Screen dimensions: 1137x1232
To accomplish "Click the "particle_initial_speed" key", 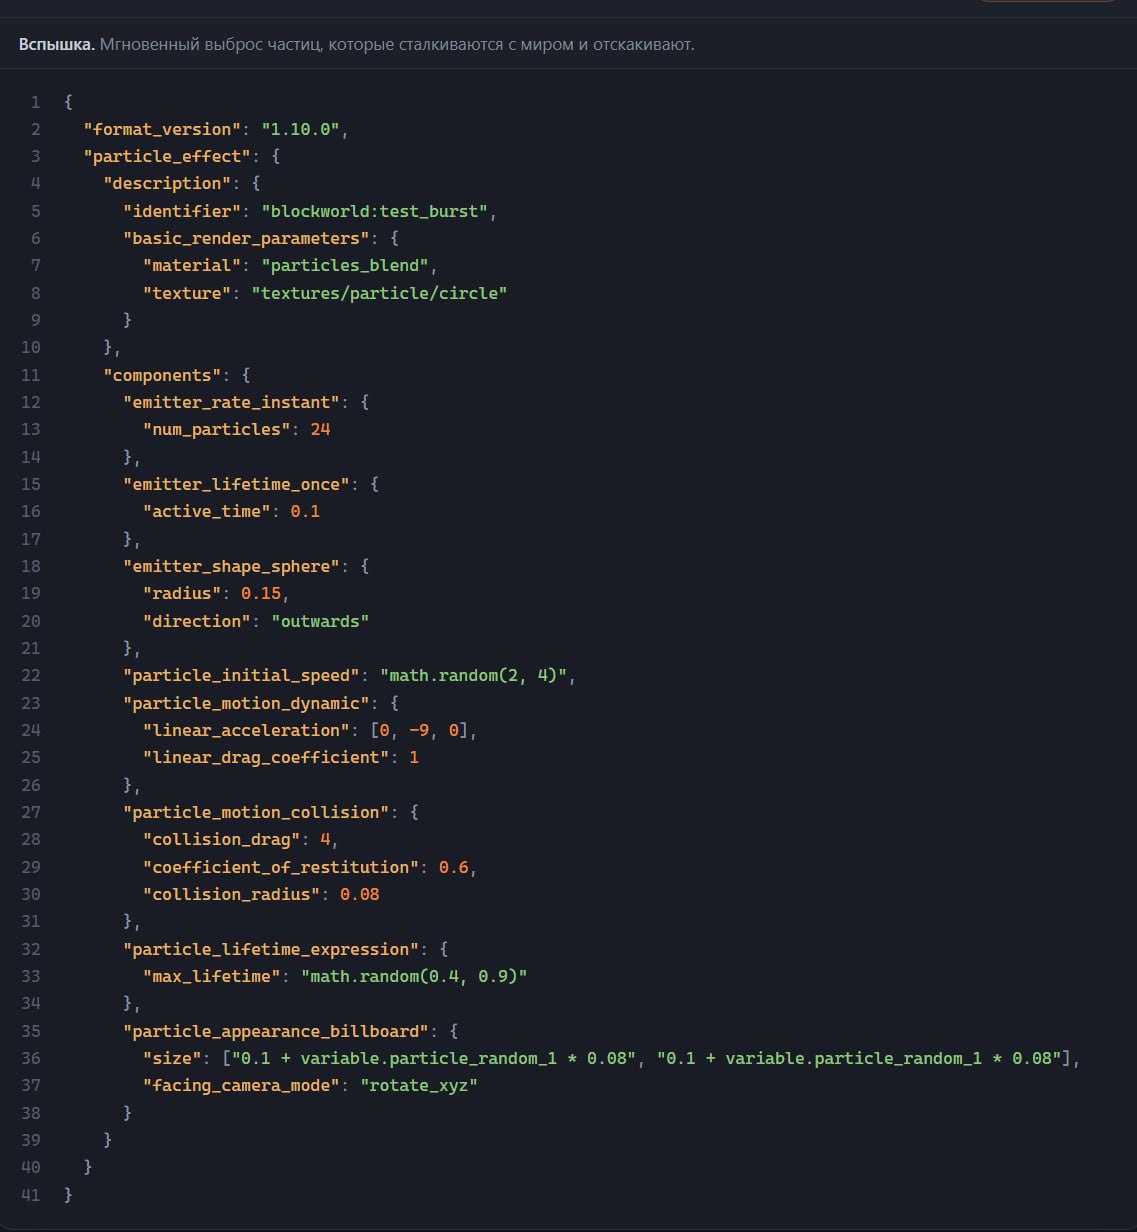I will pyautogui.click(x=241, y=675).
